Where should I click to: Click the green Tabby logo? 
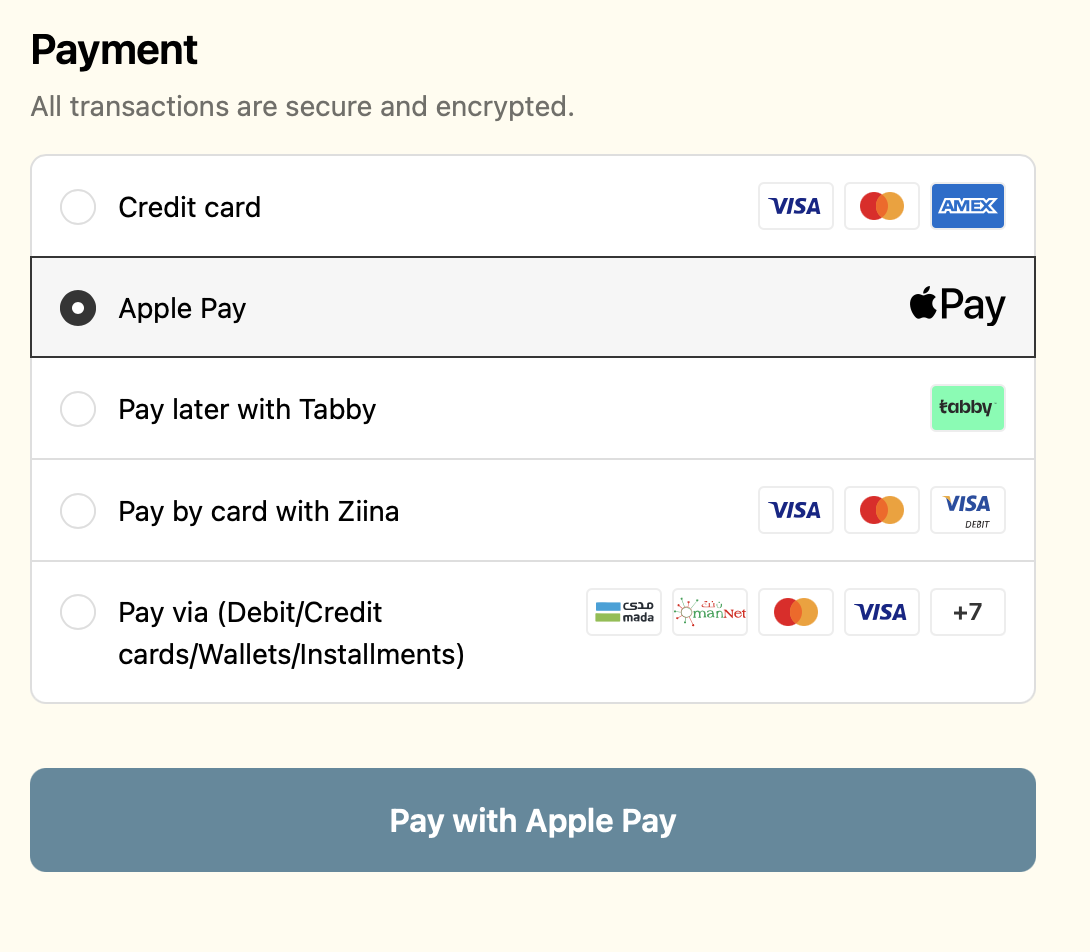[x=967, y=408]
